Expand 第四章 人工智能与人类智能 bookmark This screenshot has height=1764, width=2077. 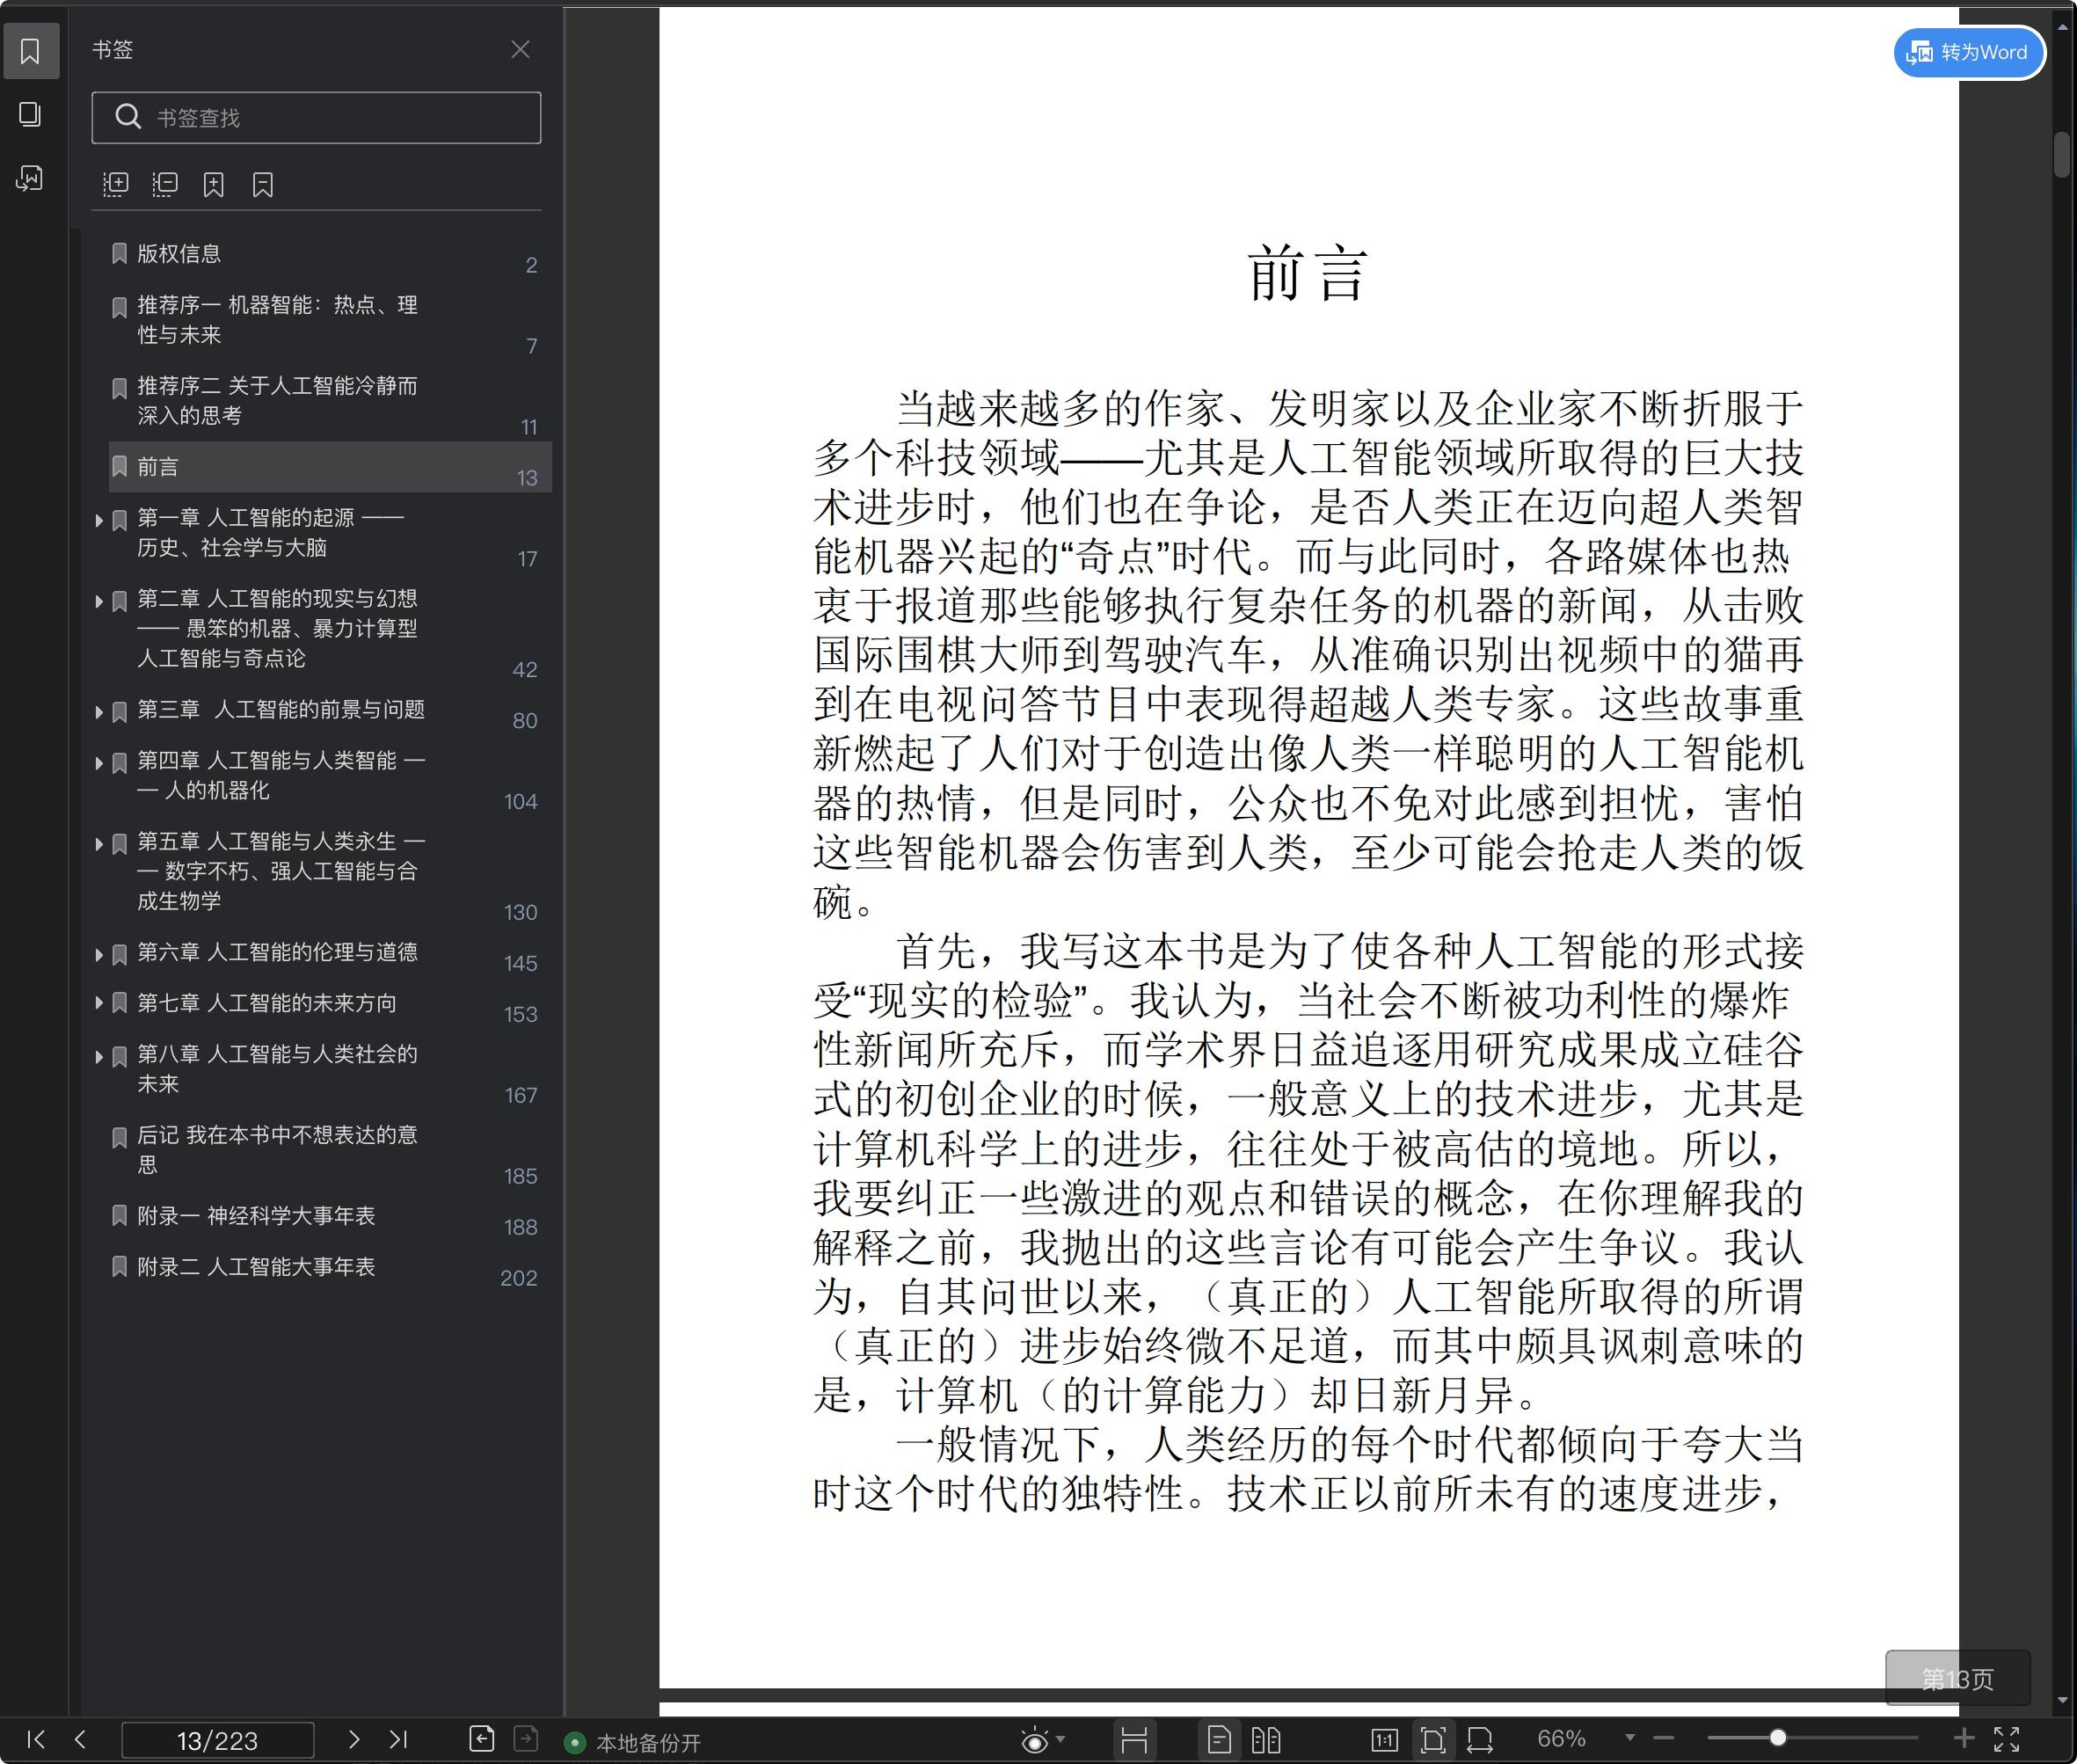tap(99, 763)
